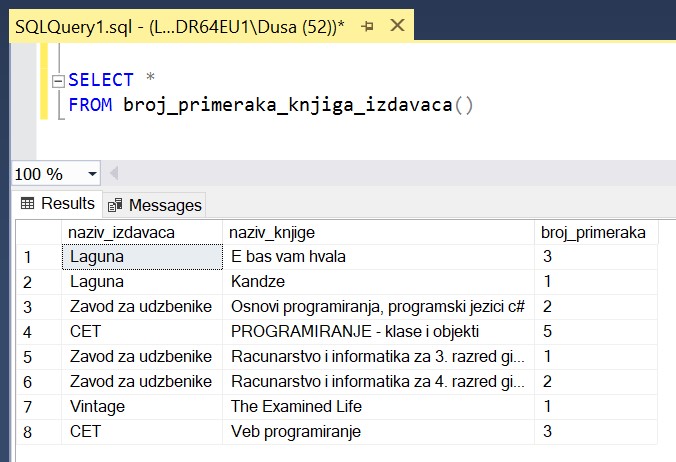Select row 4 by its row number

(x=29, y=331)
